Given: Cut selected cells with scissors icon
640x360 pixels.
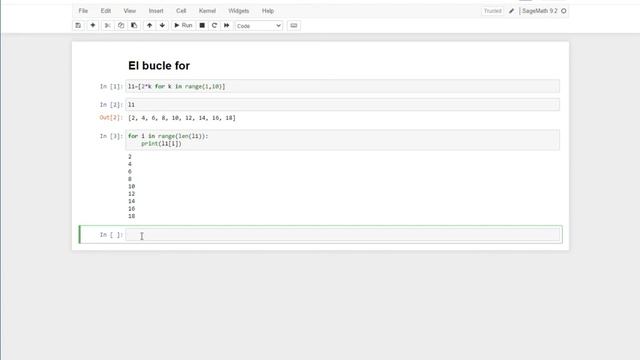Looking at the screenshot, I should tap(107, 25).
